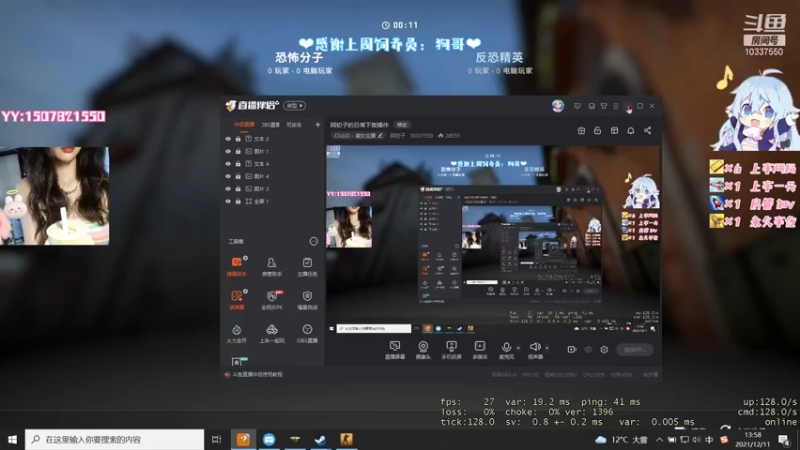Toggle the lock on 图片 1 layer

tap(238, 151)
